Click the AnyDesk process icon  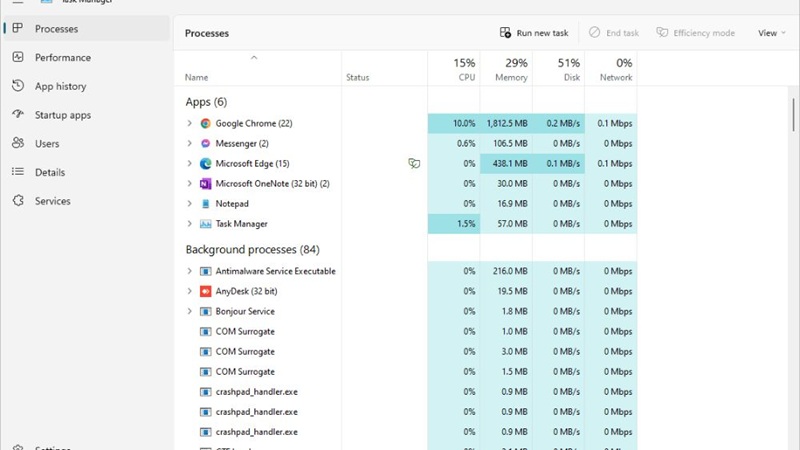pyautogui.click(x=205, y=291)
